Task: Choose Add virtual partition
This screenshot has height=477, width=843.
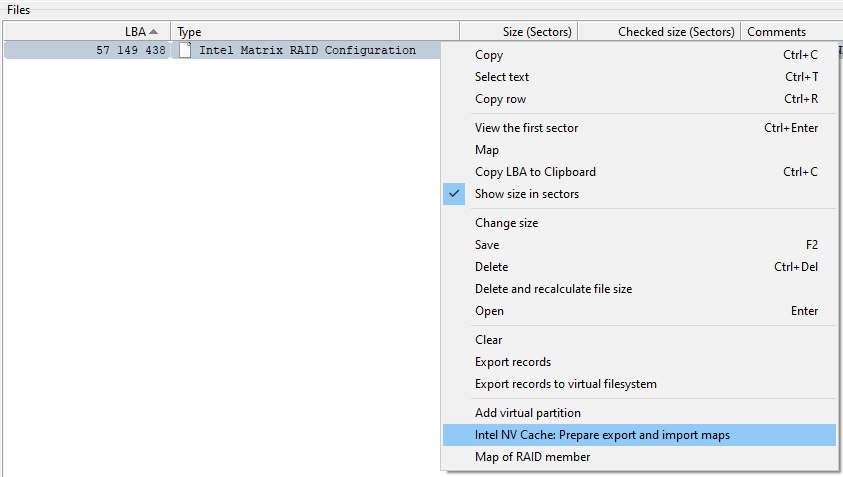Action: 527,413
